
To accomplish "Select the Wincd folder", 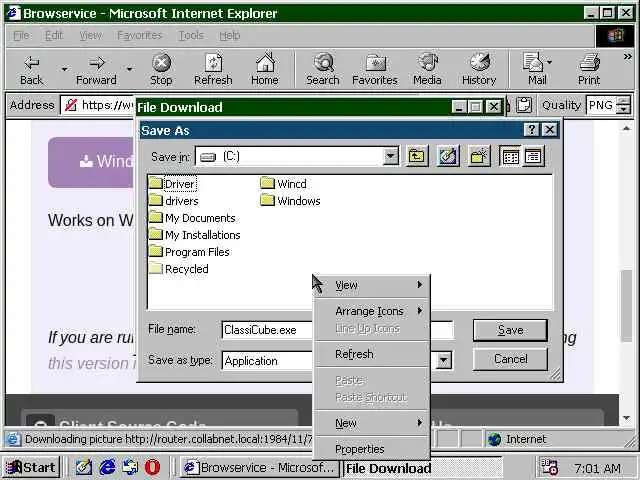I will tap(283, 184).
